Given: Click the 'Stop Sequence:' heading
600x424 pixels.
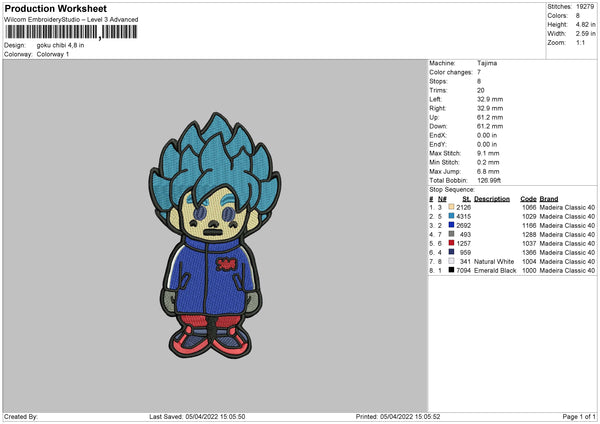Looking at the screenshot, I should pyautogui.click(x=452, y=190).
